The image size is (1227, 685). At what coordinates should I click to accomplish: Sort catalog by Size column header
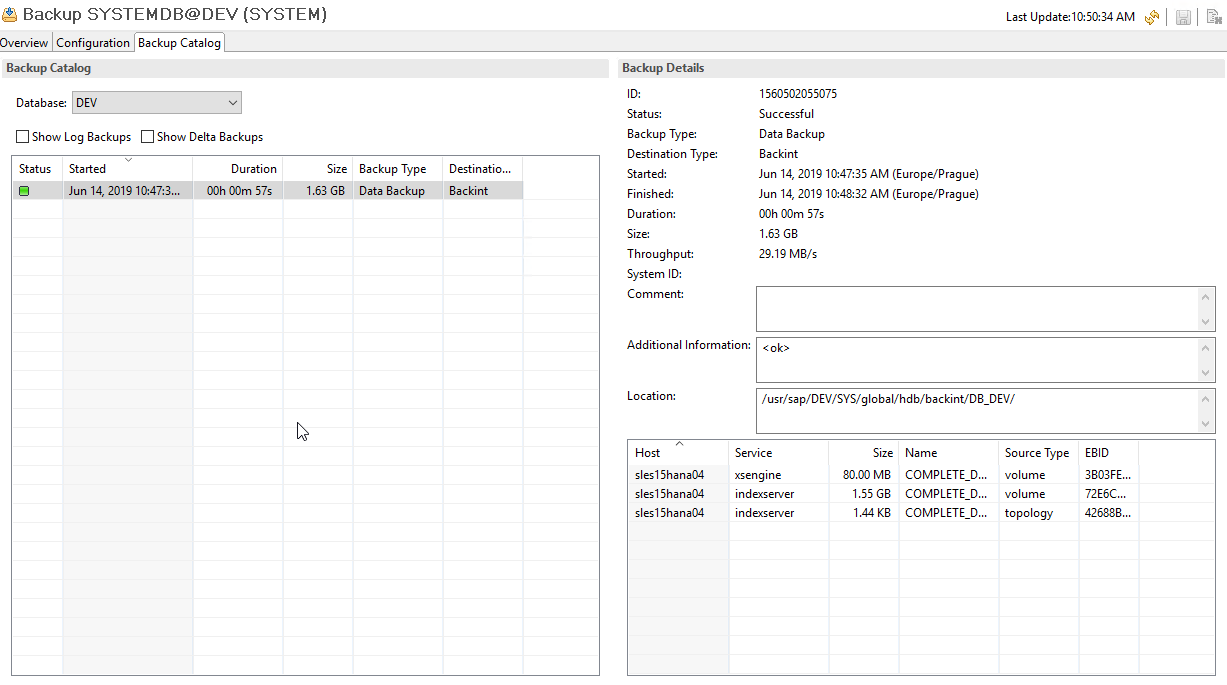(318, 169)
